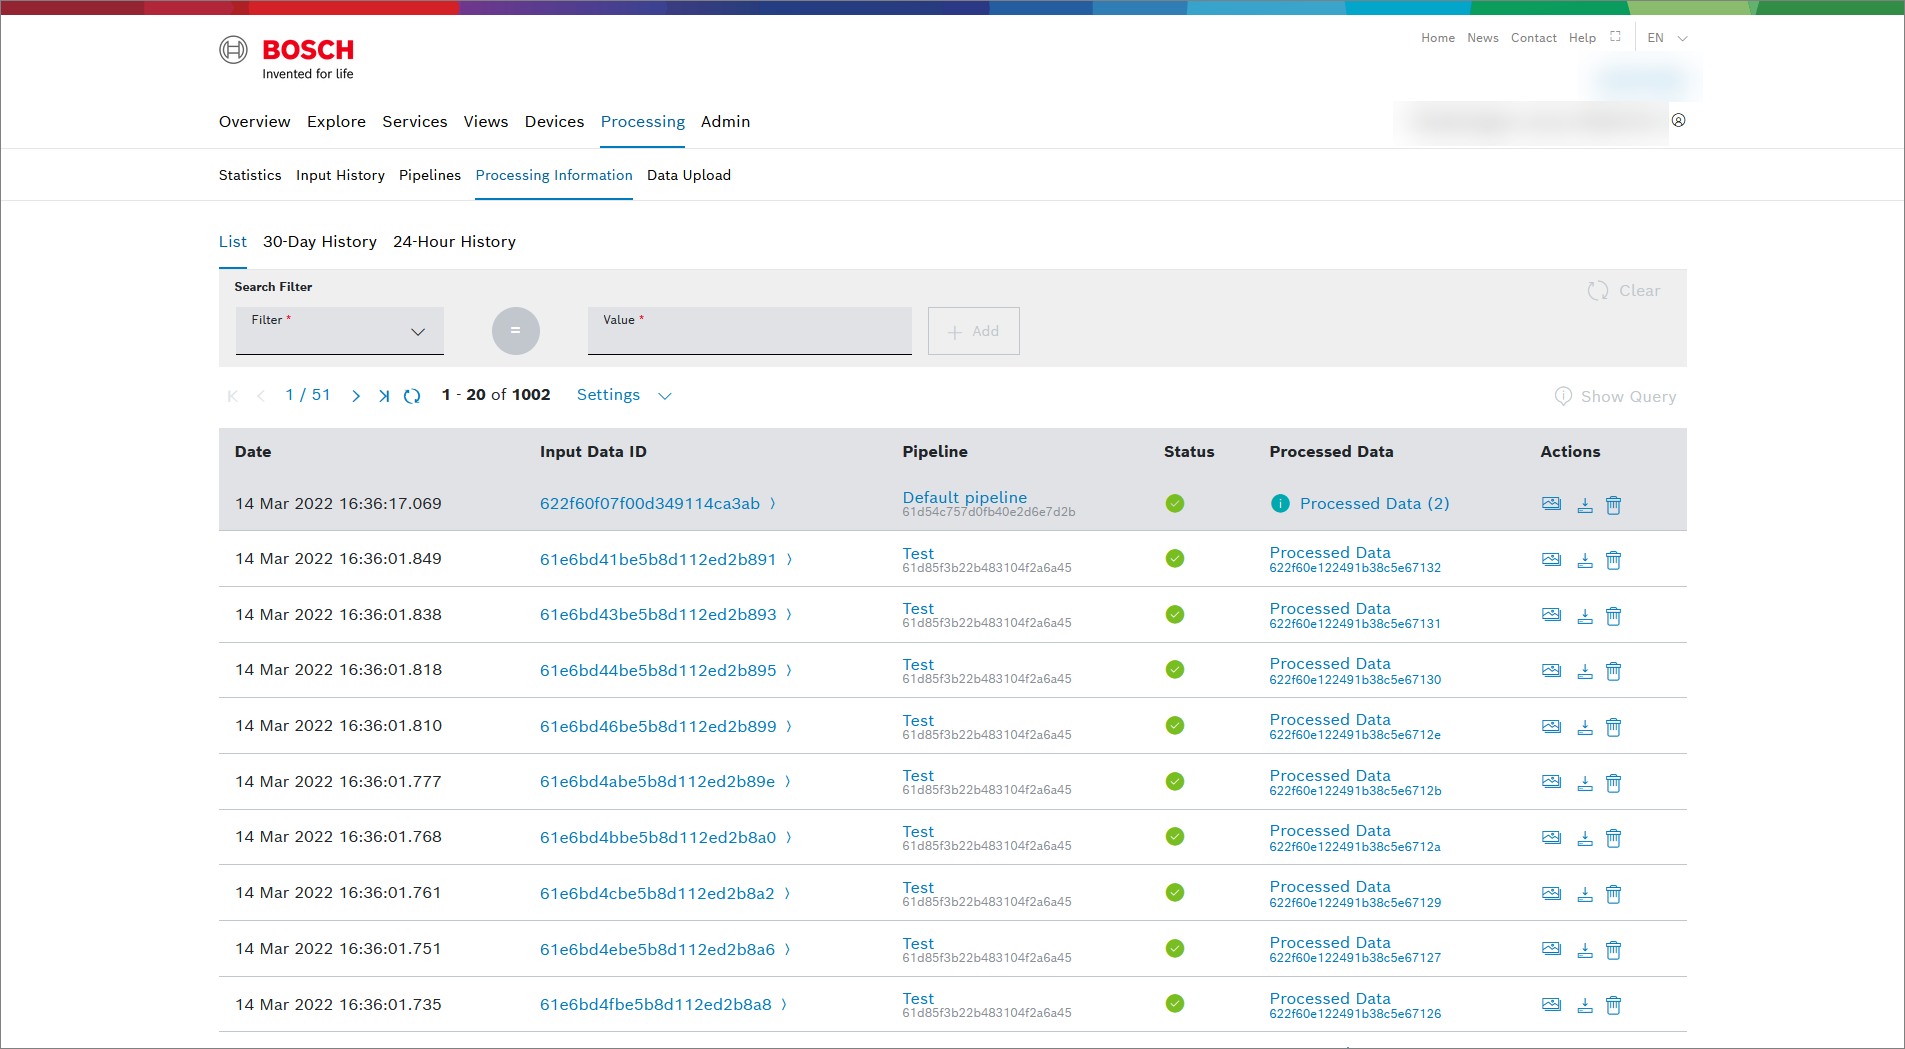Toggle the equals operator button in filter
The height and width of the screenshot is (1049, 1905).
coord(515,331)
